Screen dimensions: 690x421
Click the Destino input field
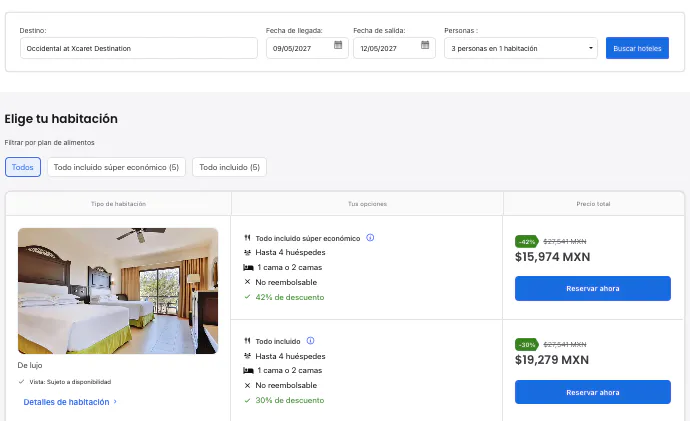[139, 48]
